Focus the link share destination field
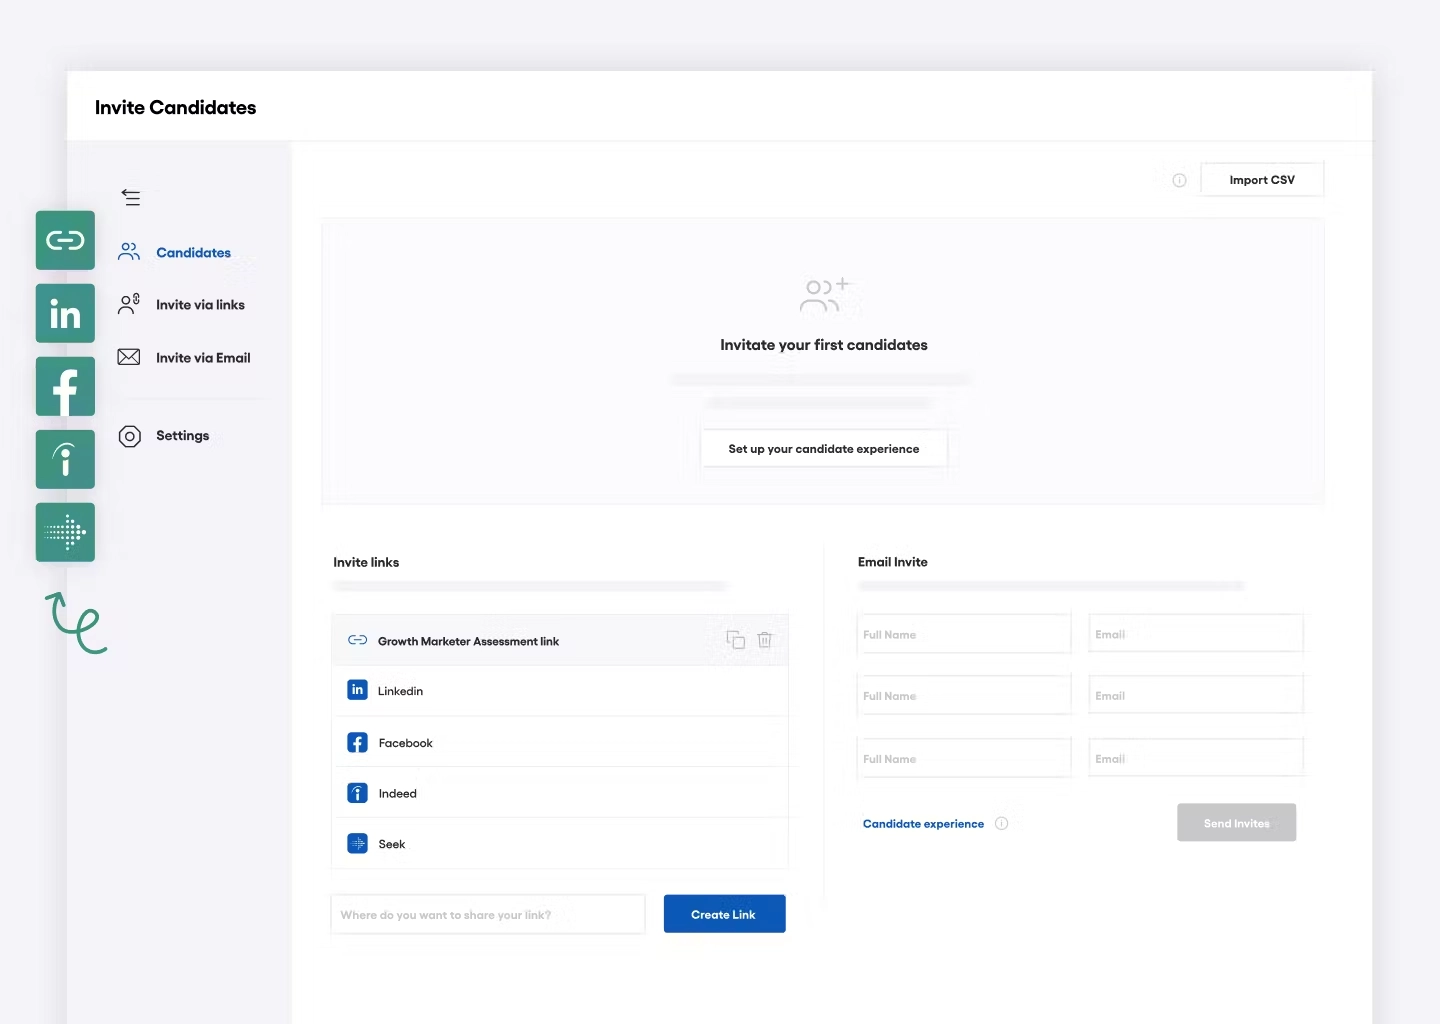1440x1024 pixels. point(488,915)
